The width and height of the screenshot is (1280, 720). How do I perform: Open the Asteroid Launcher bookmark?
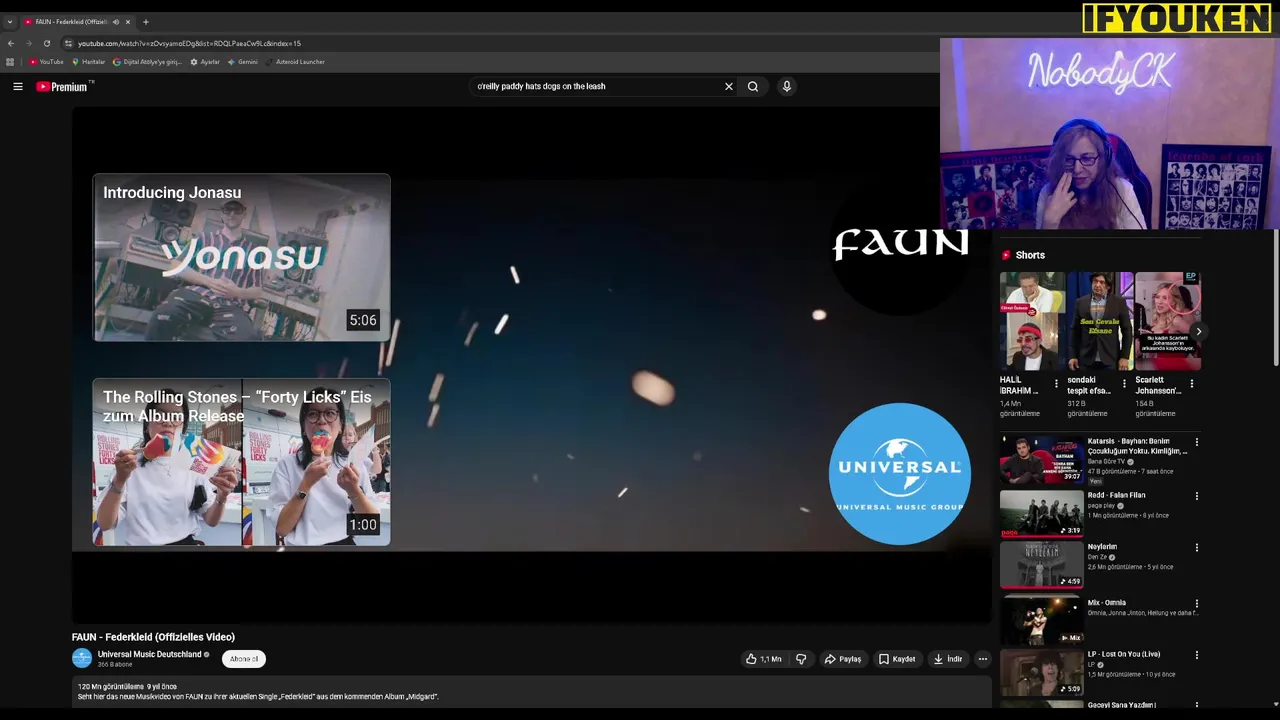(296, 62)
